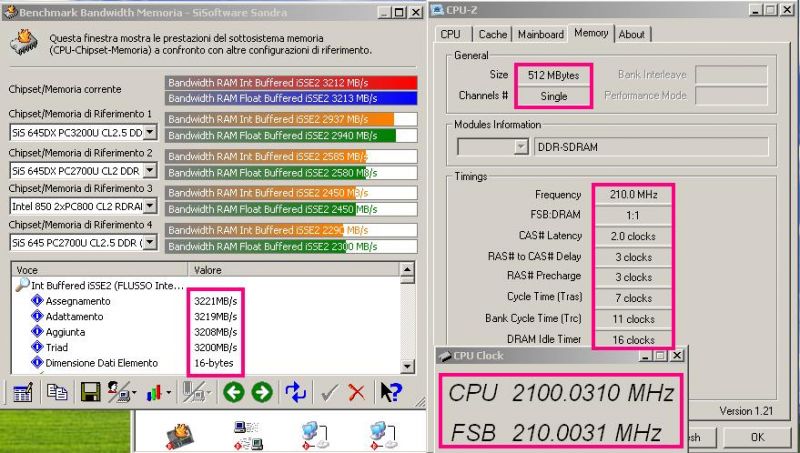The height and width of the screenshot is (453, 800).
Task: Click the FSB 210.0031 MHz readout
Action: click(x=557, y=433)
